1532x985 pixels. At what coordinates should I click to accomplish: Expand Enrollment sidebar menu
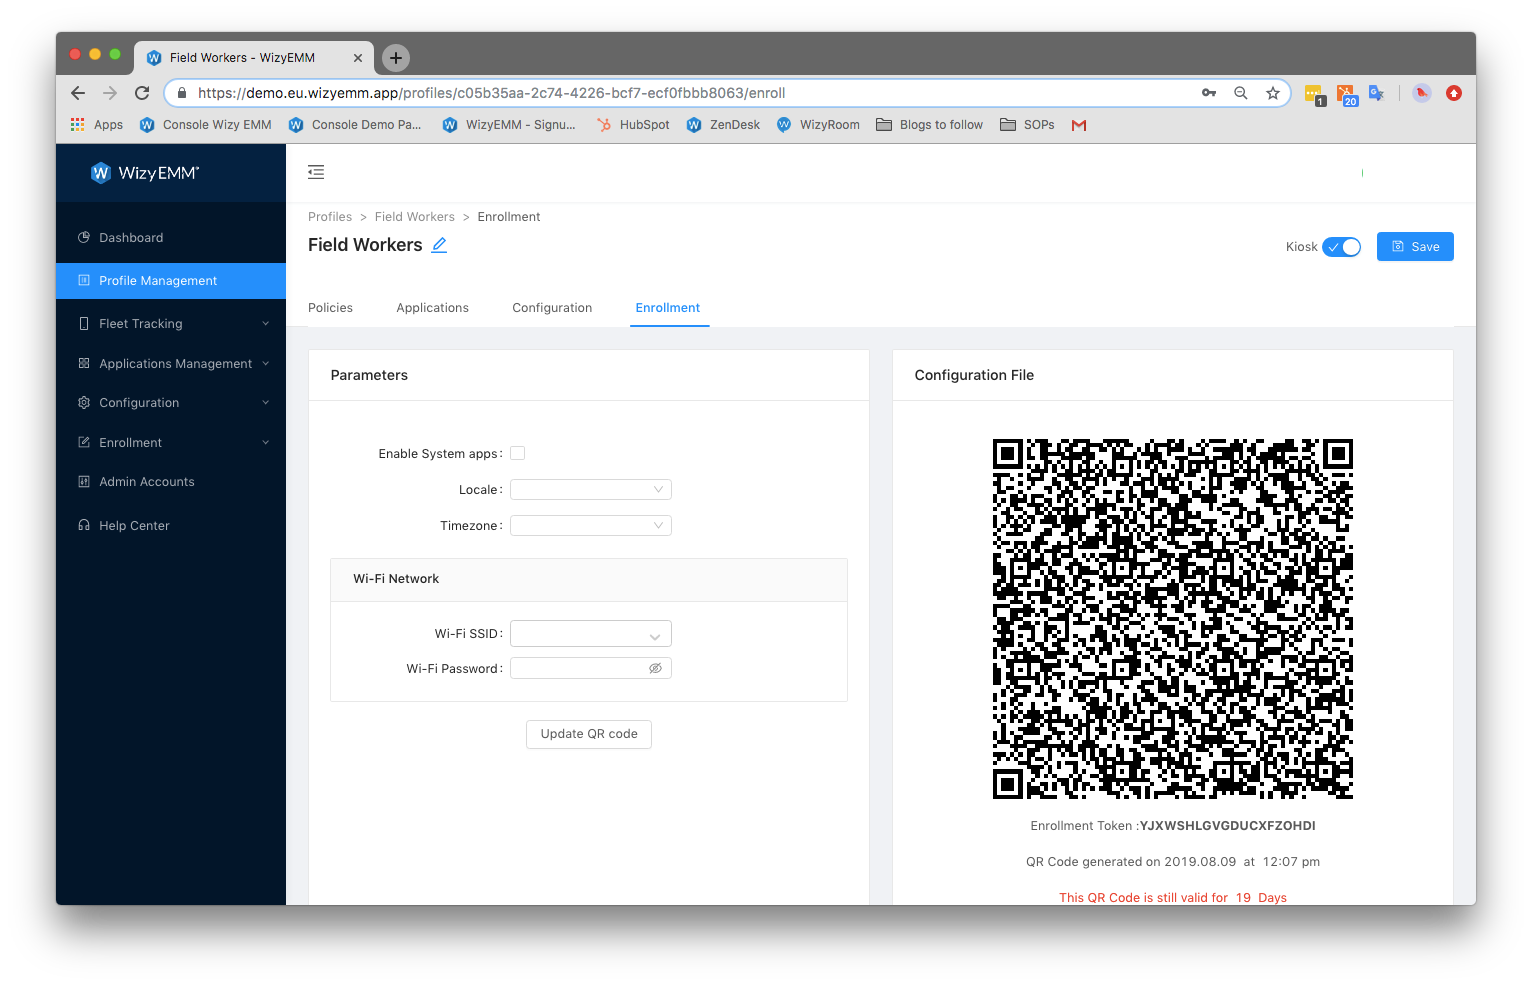171,443
